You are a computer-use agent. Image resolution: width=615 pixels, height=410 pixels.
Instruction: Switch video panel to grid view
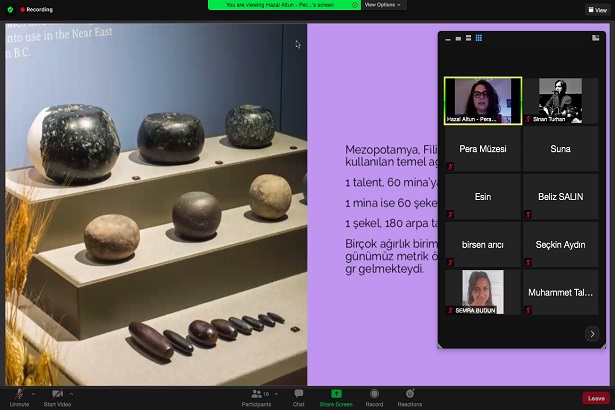(479, 38)
